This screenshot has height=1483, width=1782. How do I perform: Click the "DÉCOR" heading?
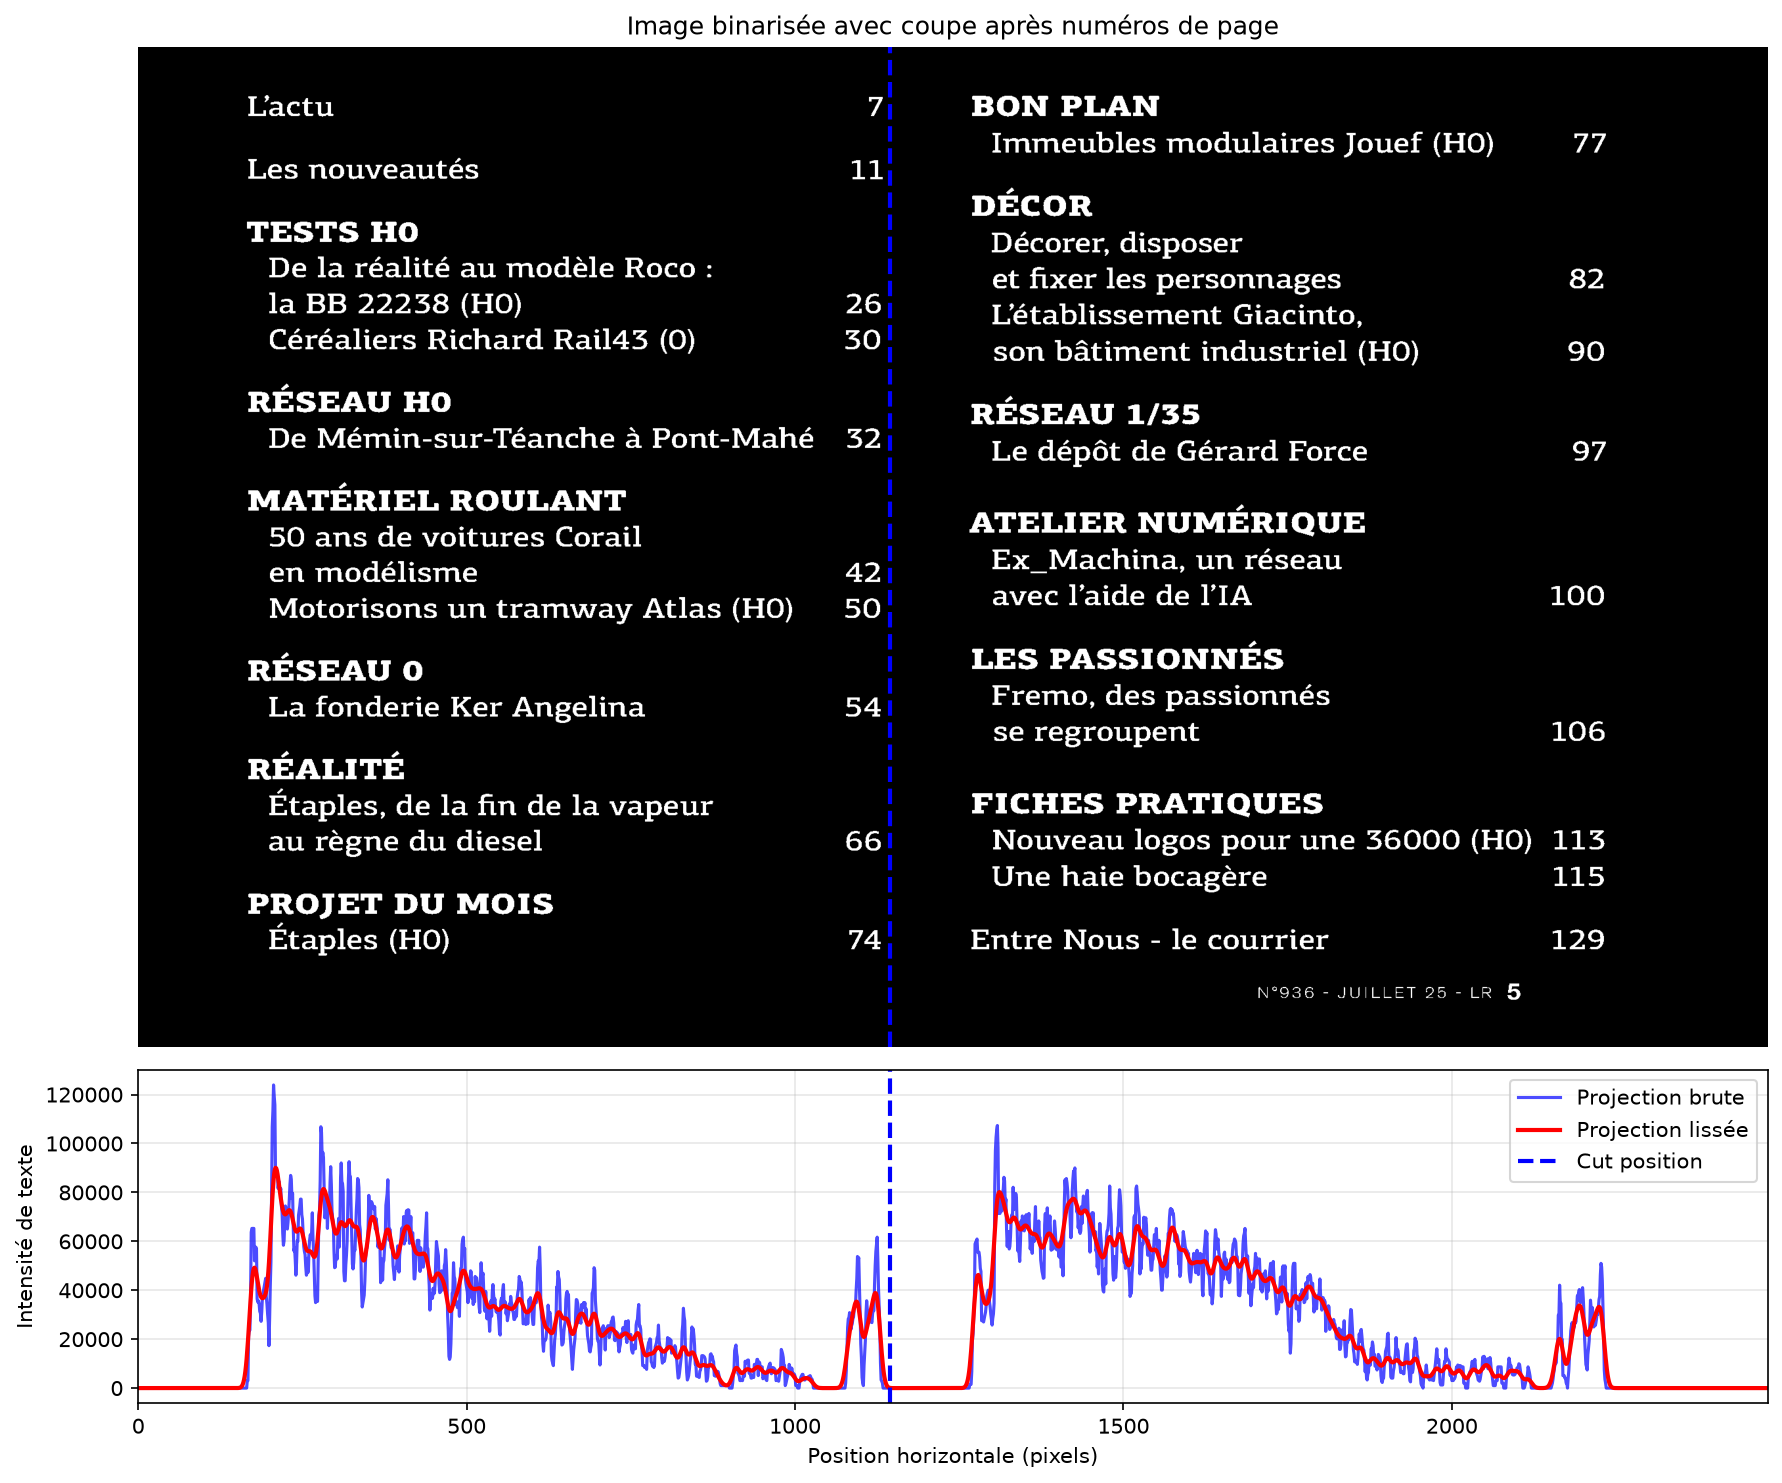pos(1031,206)
